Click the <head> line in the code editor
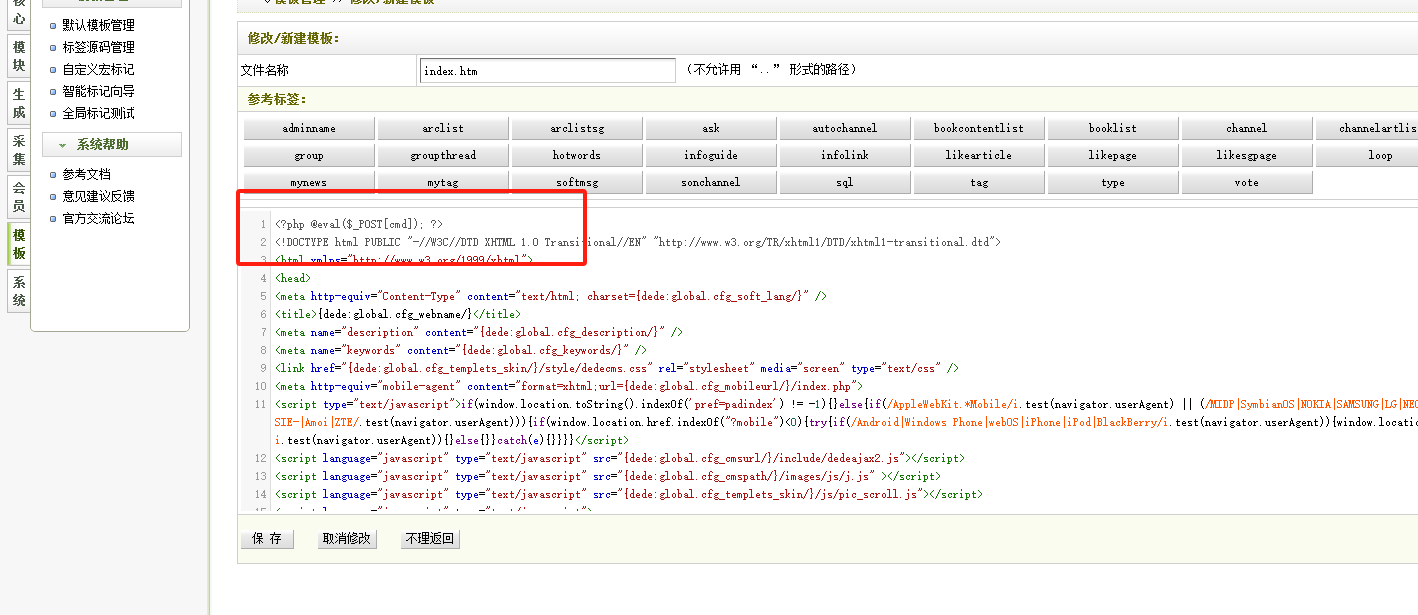1418x615 pixels. pyautogui.click(x=293, y=278)
